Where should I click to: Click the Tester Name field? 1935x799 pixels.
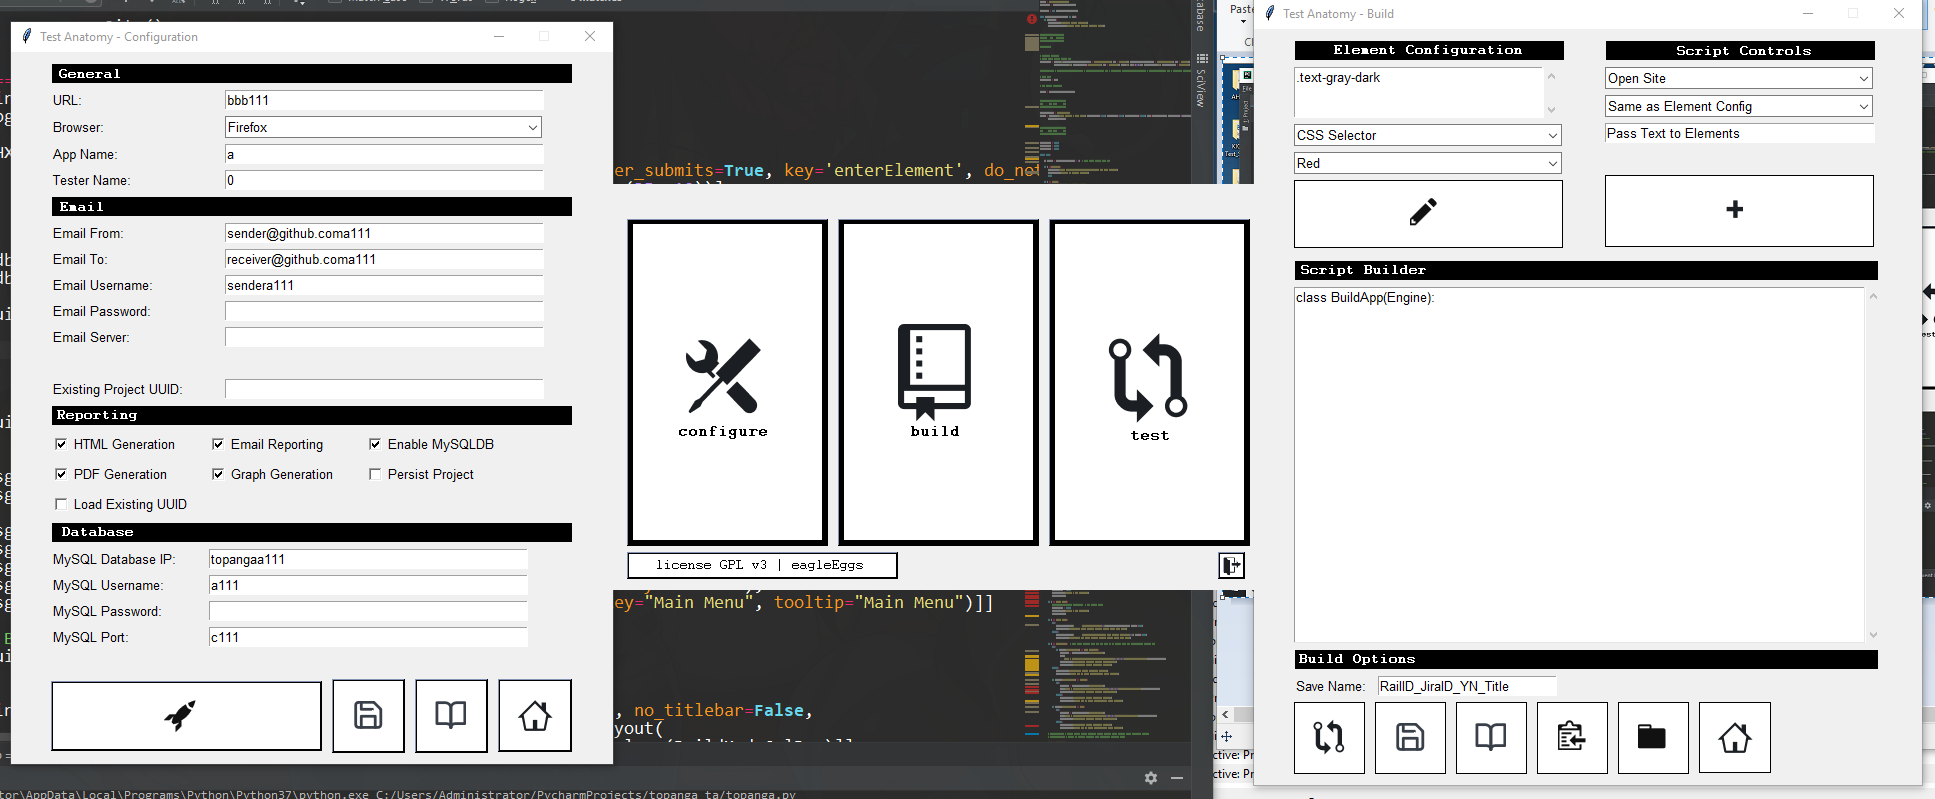(x=384, y=180)
